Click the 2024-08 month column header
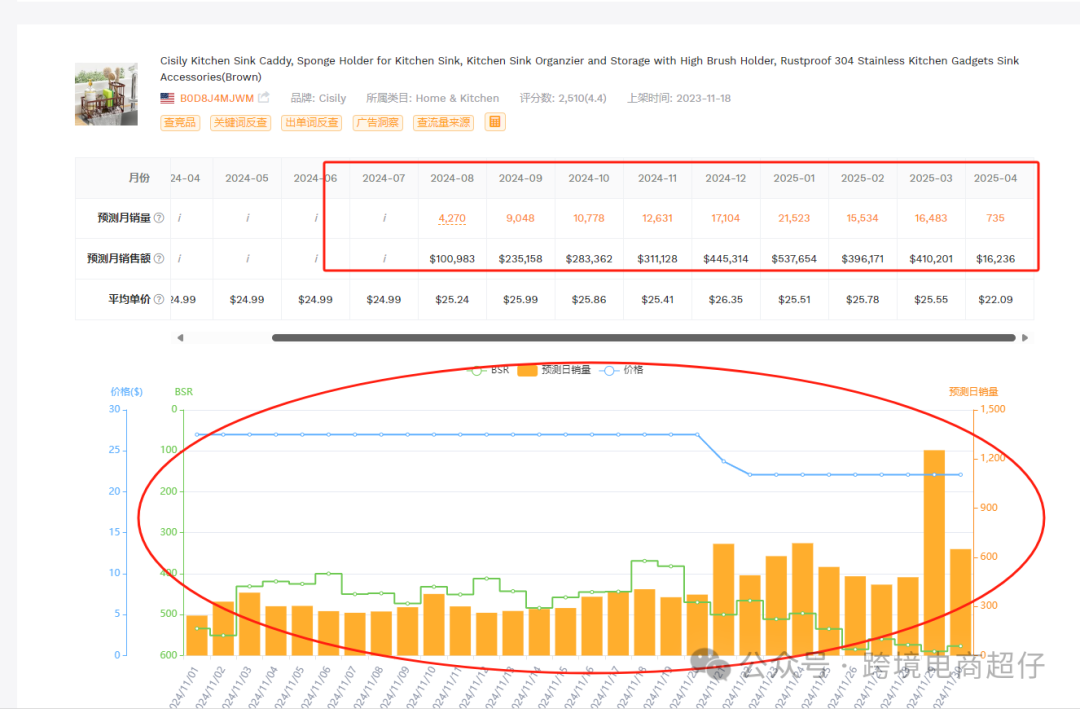 point(452,178)
